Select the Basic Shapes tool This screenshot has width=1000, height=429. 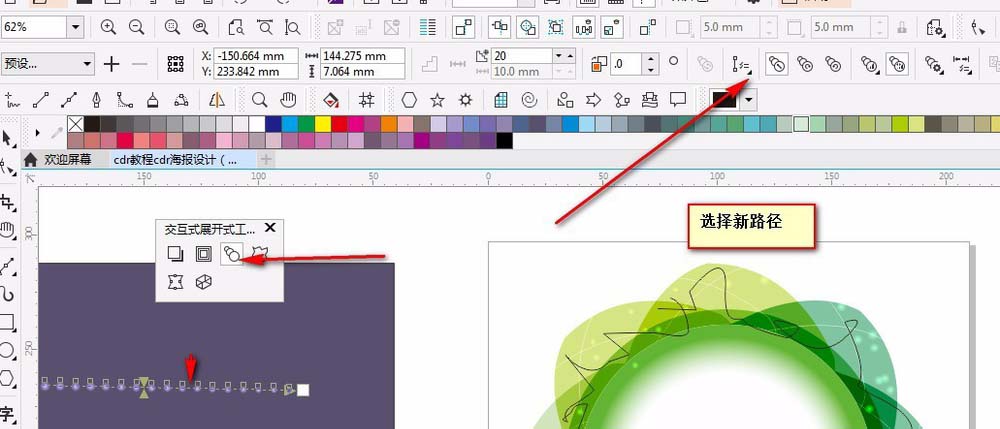click(x=564, y=100)
